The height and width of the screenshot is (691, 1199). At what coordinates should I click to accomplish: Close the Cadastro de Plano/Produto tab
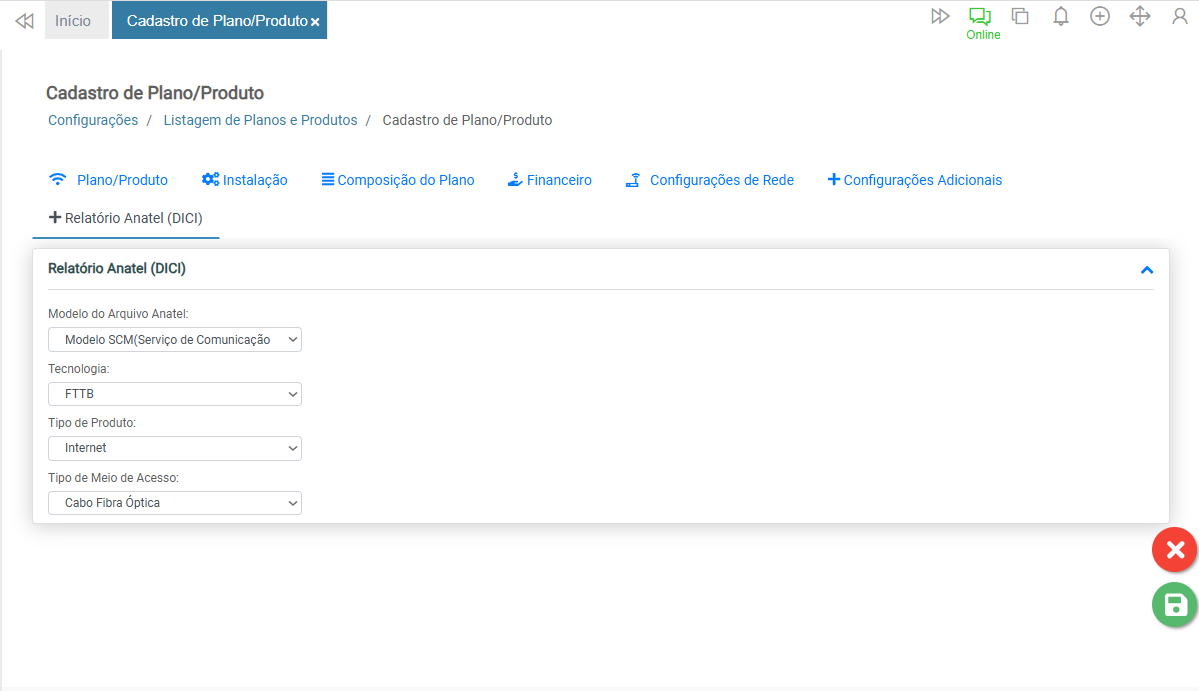click(315, 22)
